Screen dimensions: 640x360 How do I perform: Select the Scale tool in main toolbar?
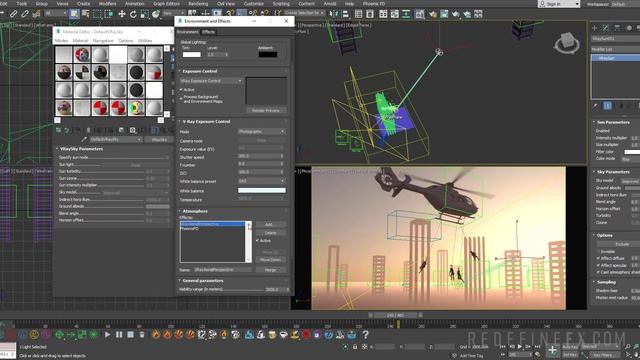click(144, 14)
